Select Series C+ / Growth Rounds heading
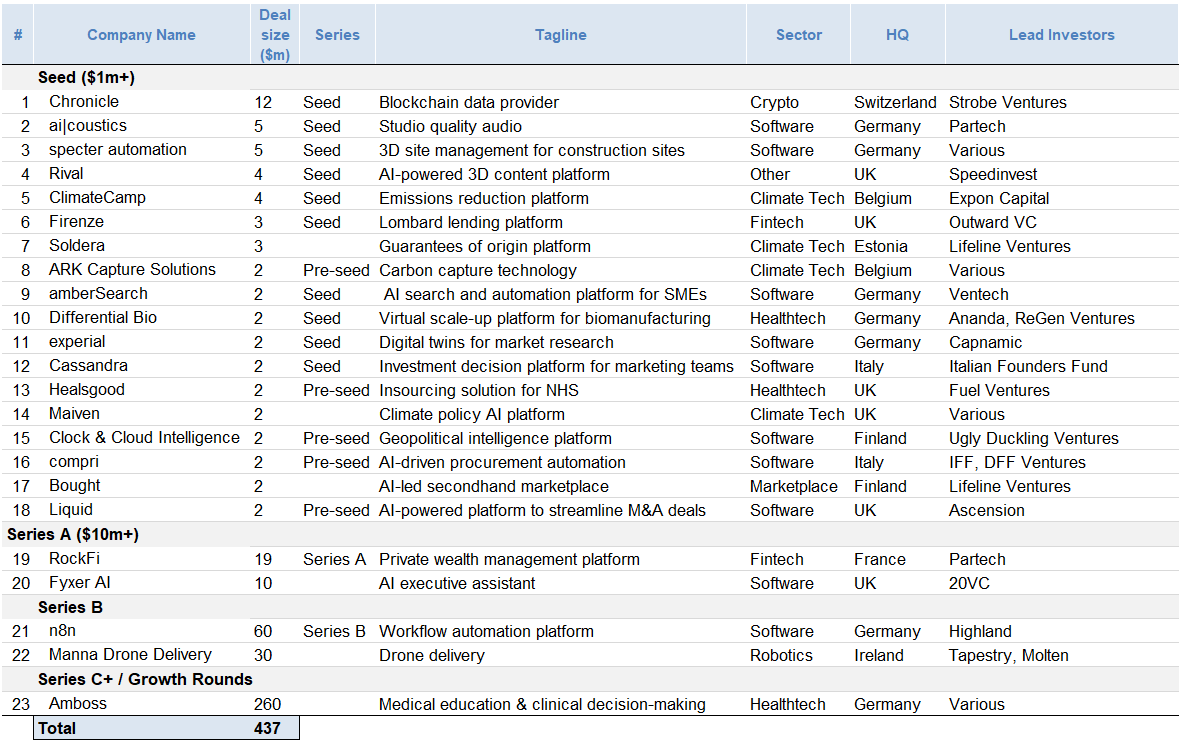The width and height of the screenshot is (1182, 752). pyautogui.click(x=145, y=679)
